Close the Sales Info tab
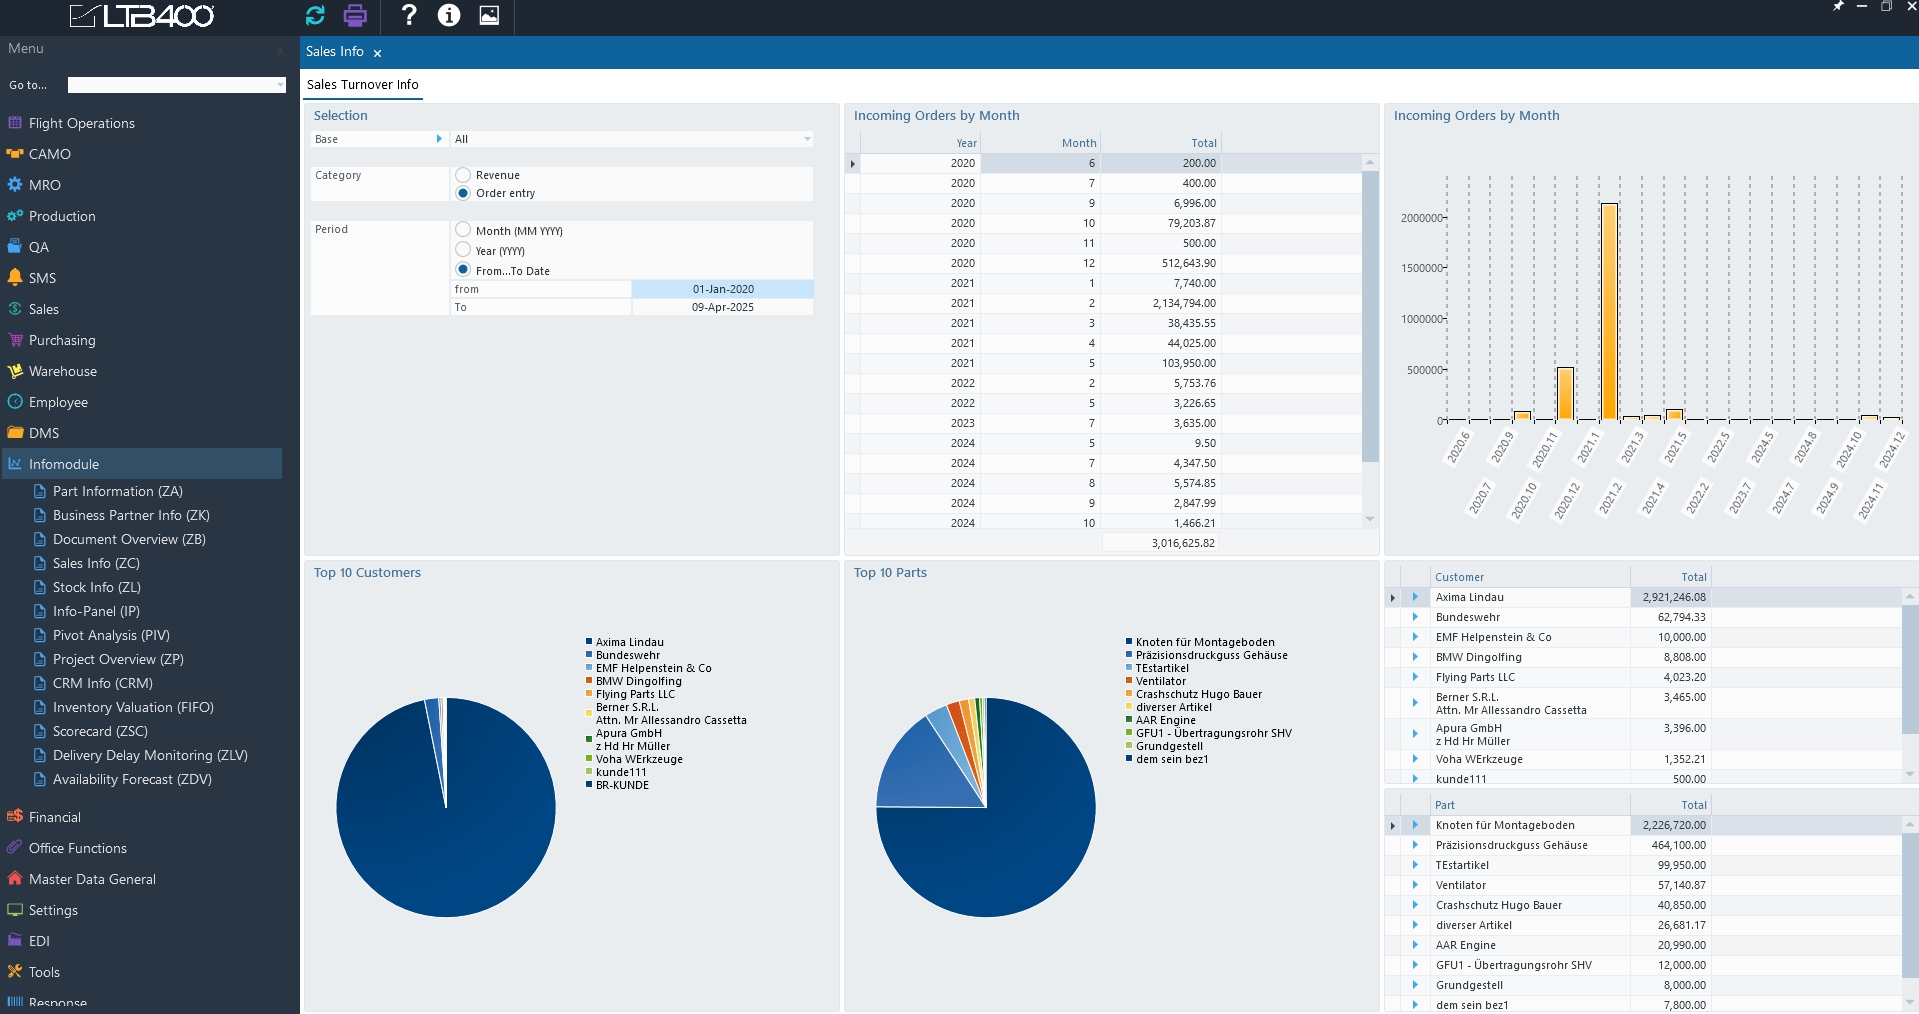Image resolution: width=1919 pixels, height=1014 pixels. pos(377,53)
